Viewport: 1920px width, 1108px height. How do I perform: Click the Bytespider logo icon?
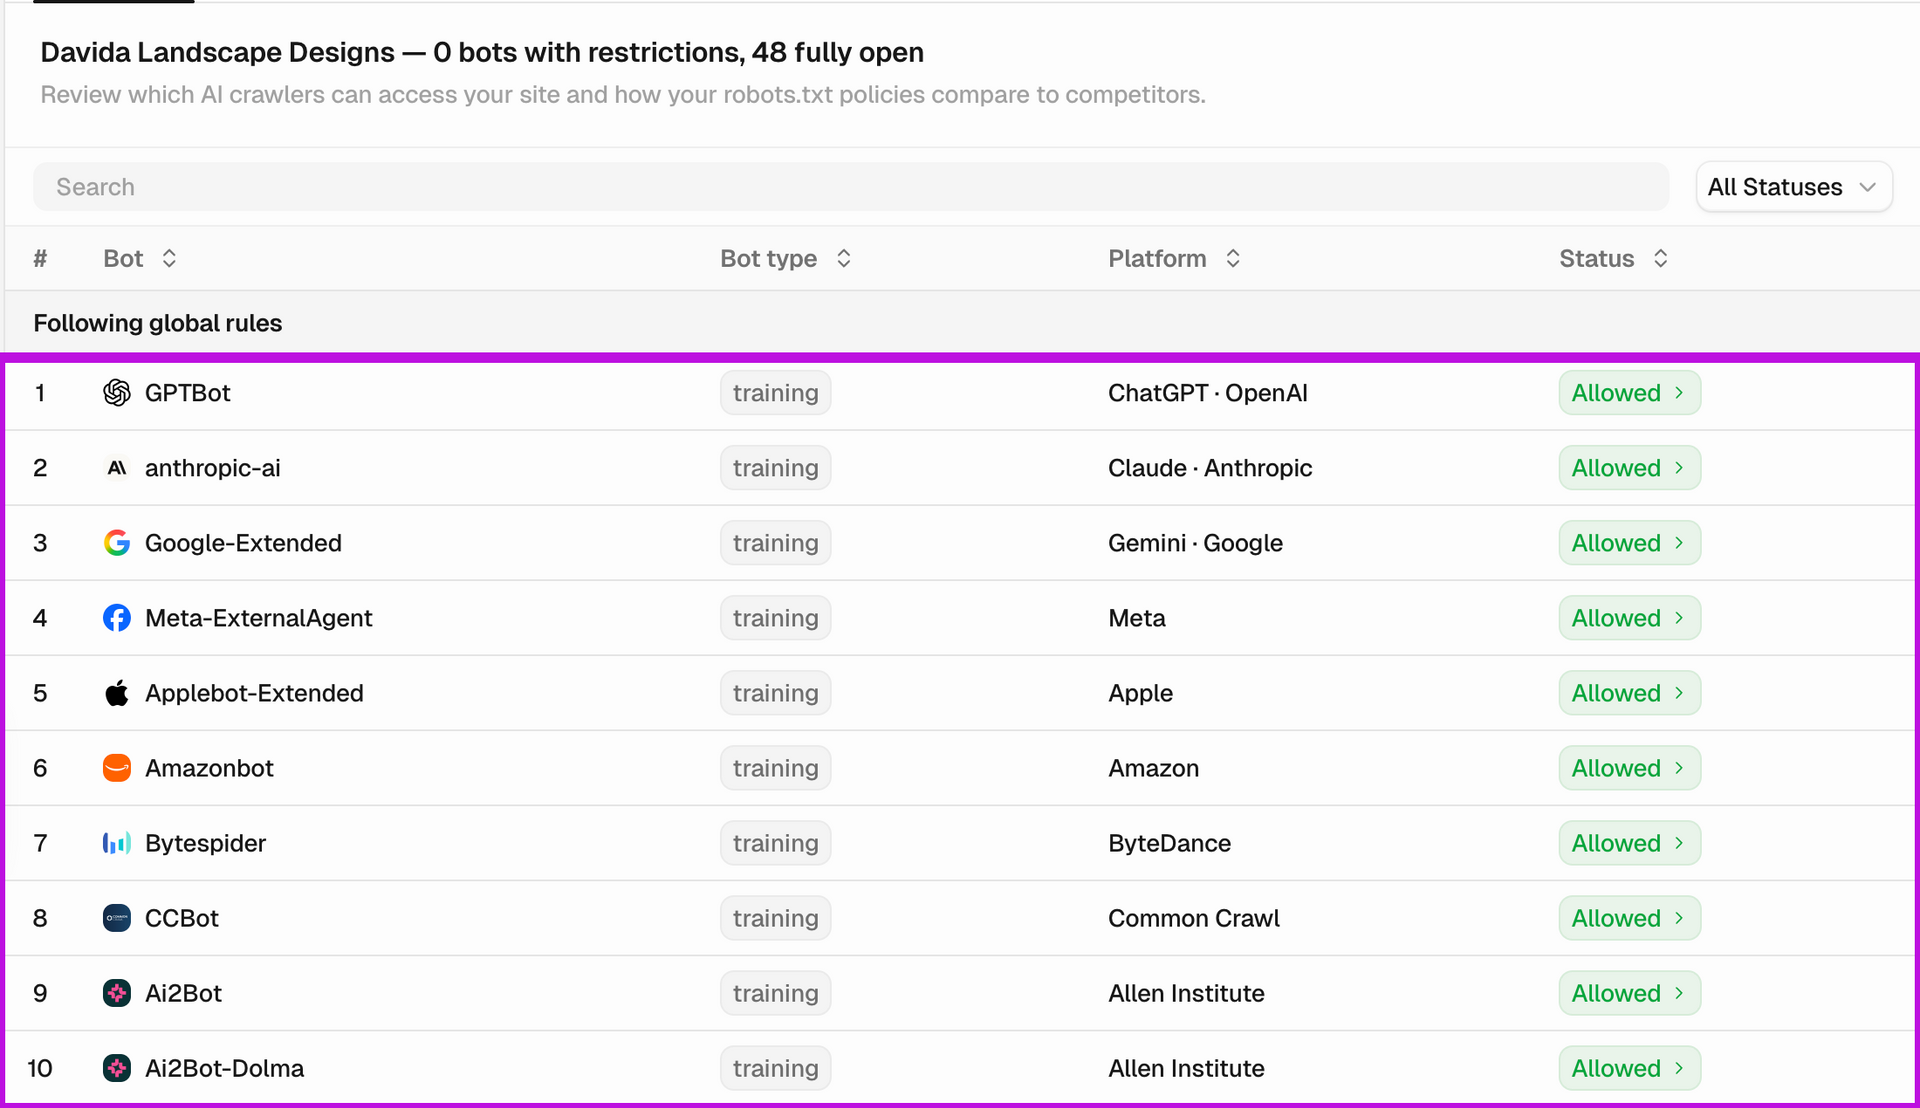point(117,843)
